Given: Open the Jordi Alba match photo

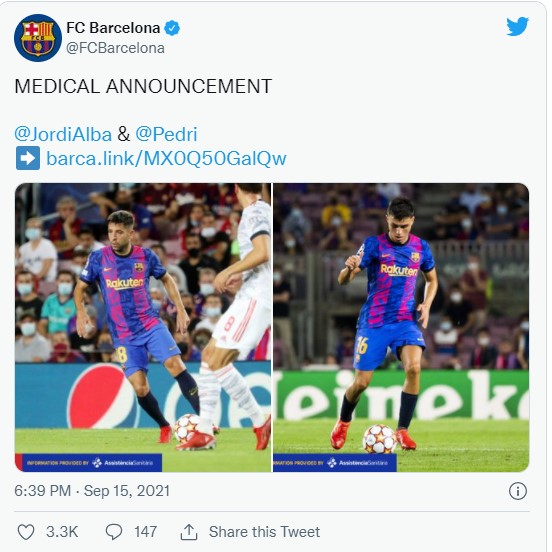Looking at the screenshot, I should [143, 327].
